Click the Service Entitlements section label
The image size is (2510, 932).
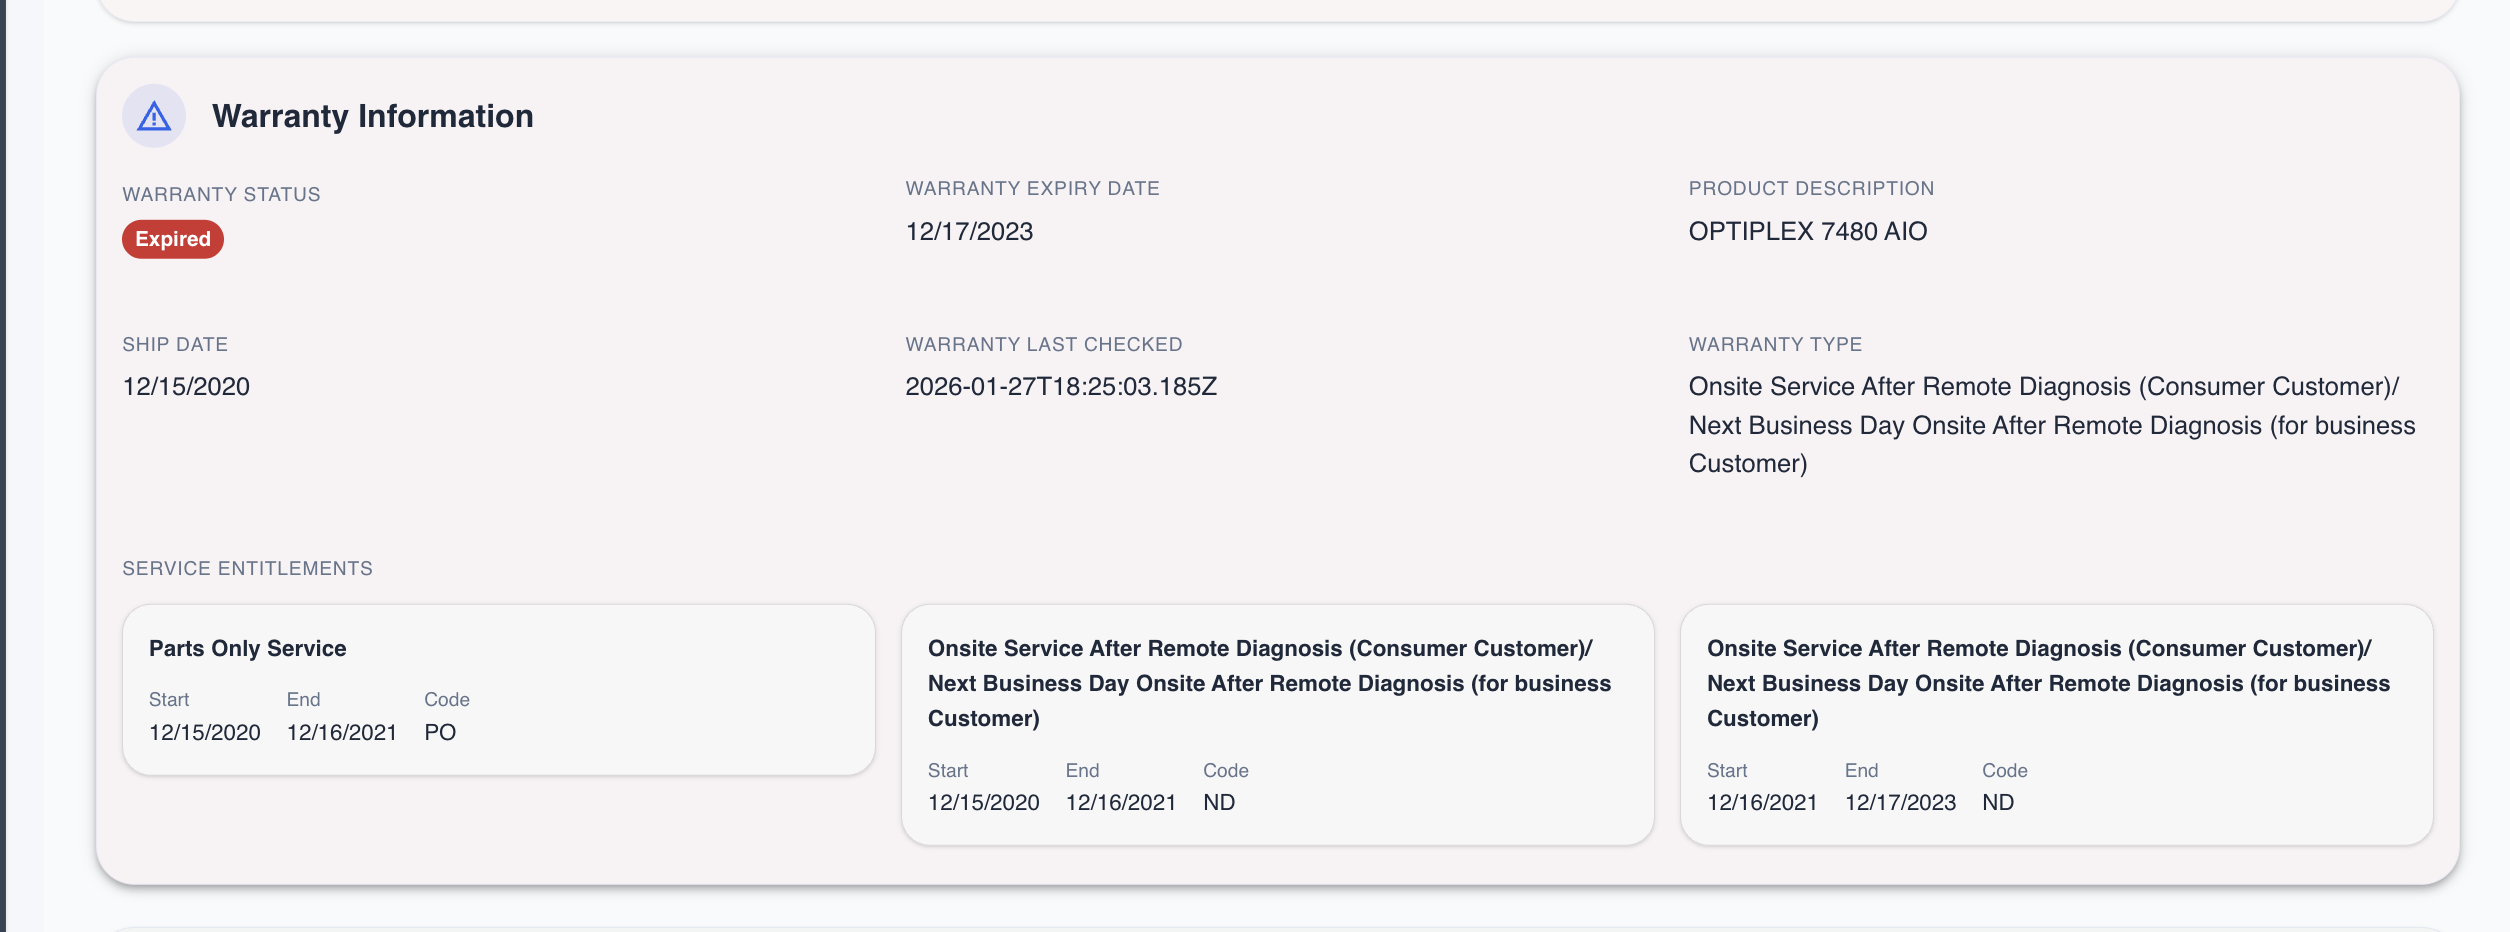pyautogui.click(x=247, y=568)
